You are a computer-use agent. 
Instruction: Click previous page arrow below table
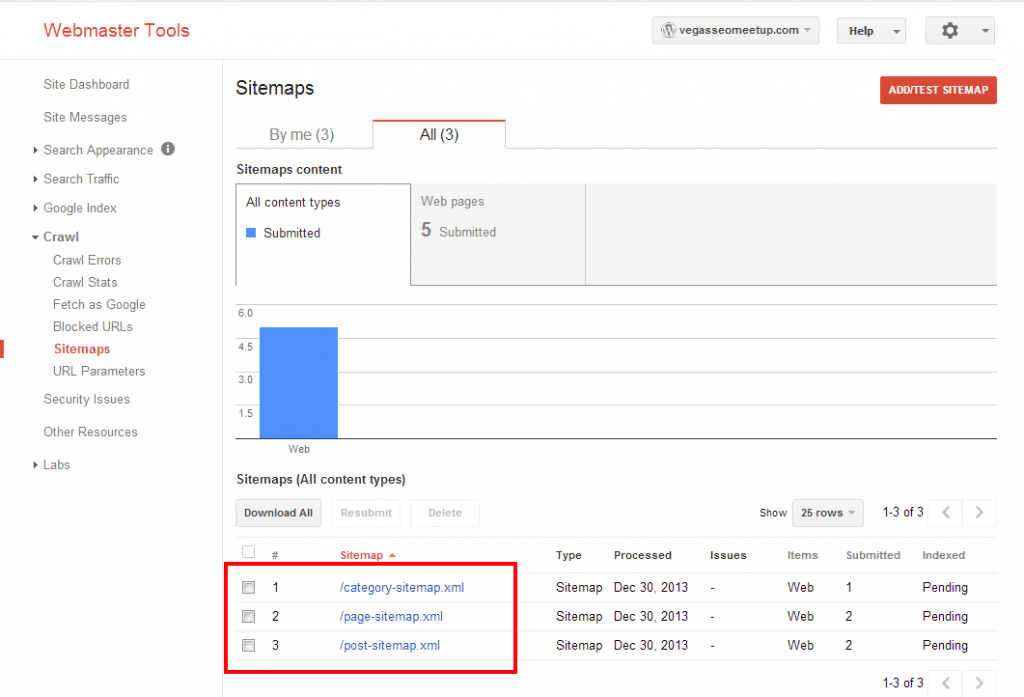946,683
